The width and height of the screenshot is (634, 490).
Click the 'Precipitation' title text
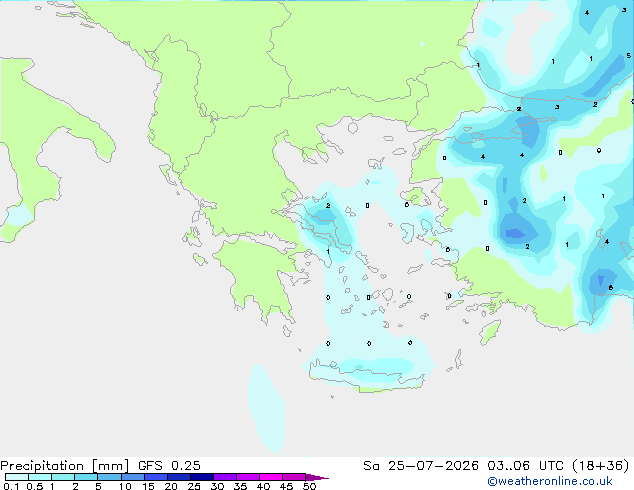coord(42,466)
